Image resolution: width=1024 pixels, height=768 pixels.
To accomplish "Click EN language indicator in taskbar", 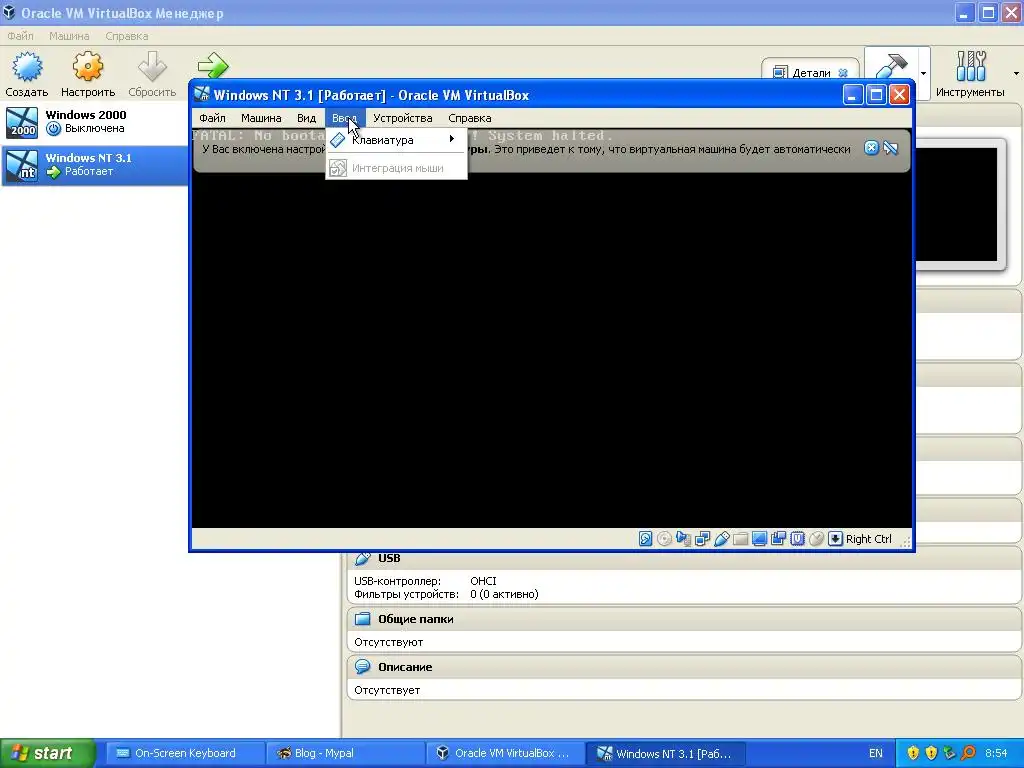I will tap(876, 753).
